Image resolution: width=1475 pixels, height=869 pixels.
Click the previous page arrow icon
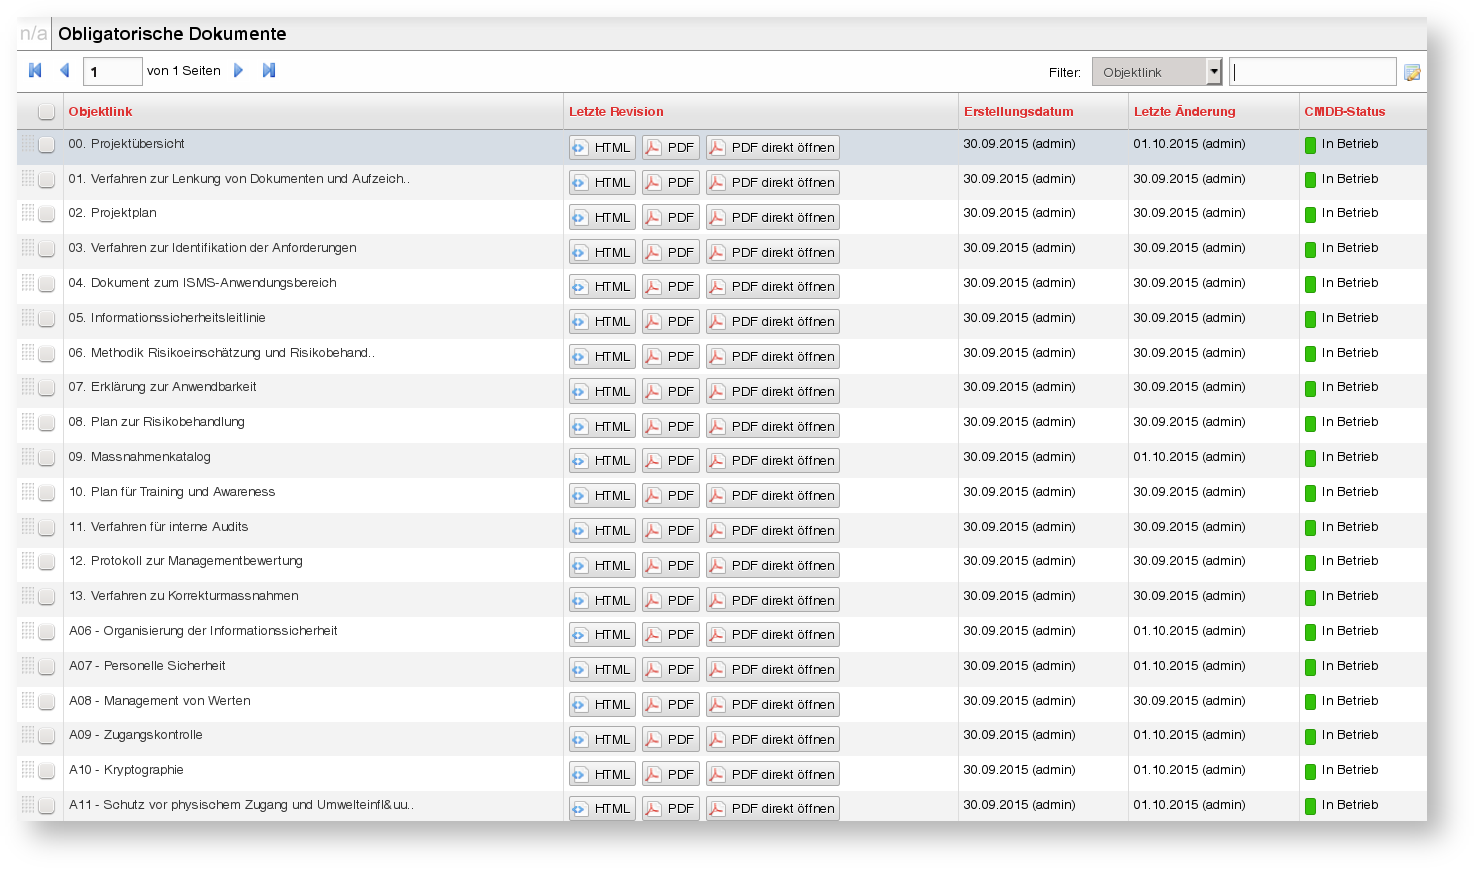(65, 70)
